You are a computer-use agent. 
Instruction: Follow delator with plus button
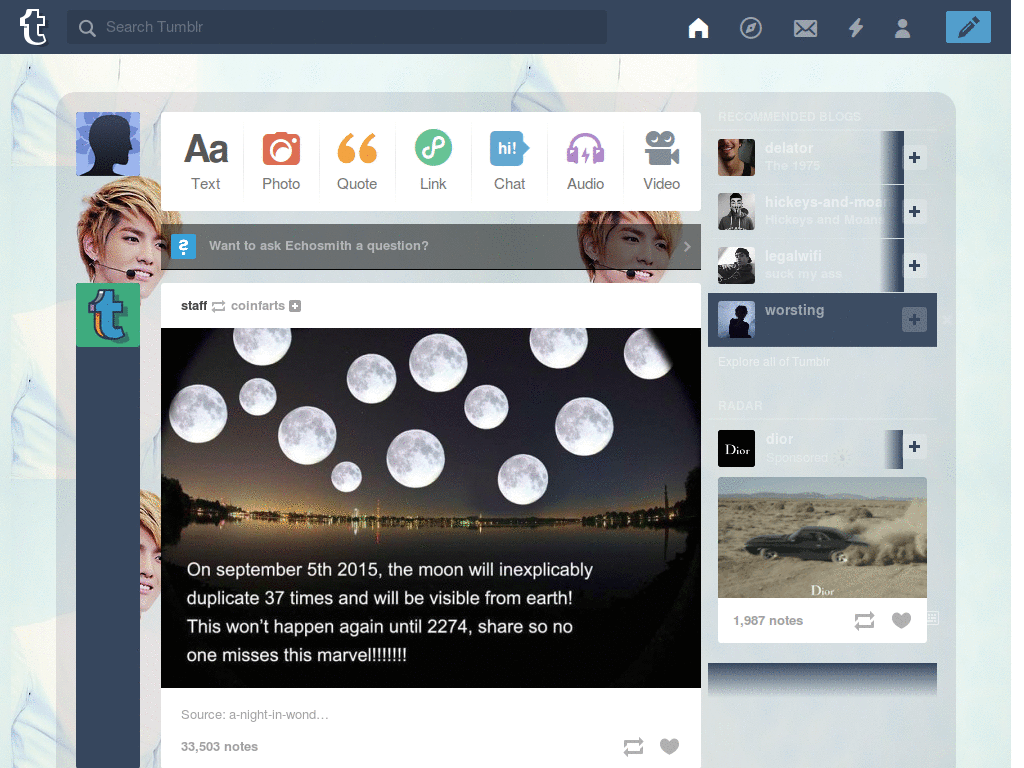pos(914,157)
